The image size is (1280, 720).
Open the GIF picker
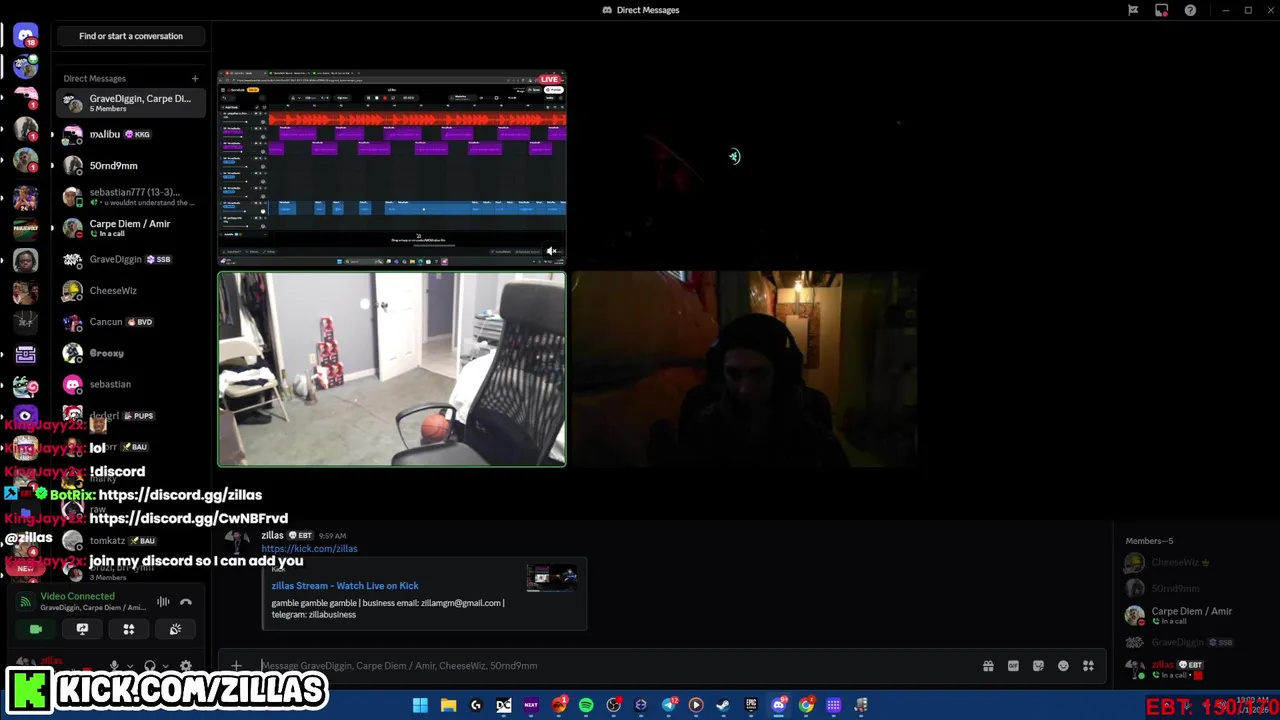pos(1013,666)
